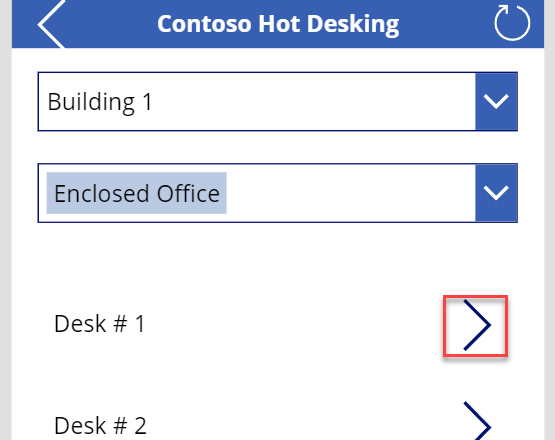Click the Desk # 1 row's blank middle area
555x440 pixels.
(x=294, y=324)
